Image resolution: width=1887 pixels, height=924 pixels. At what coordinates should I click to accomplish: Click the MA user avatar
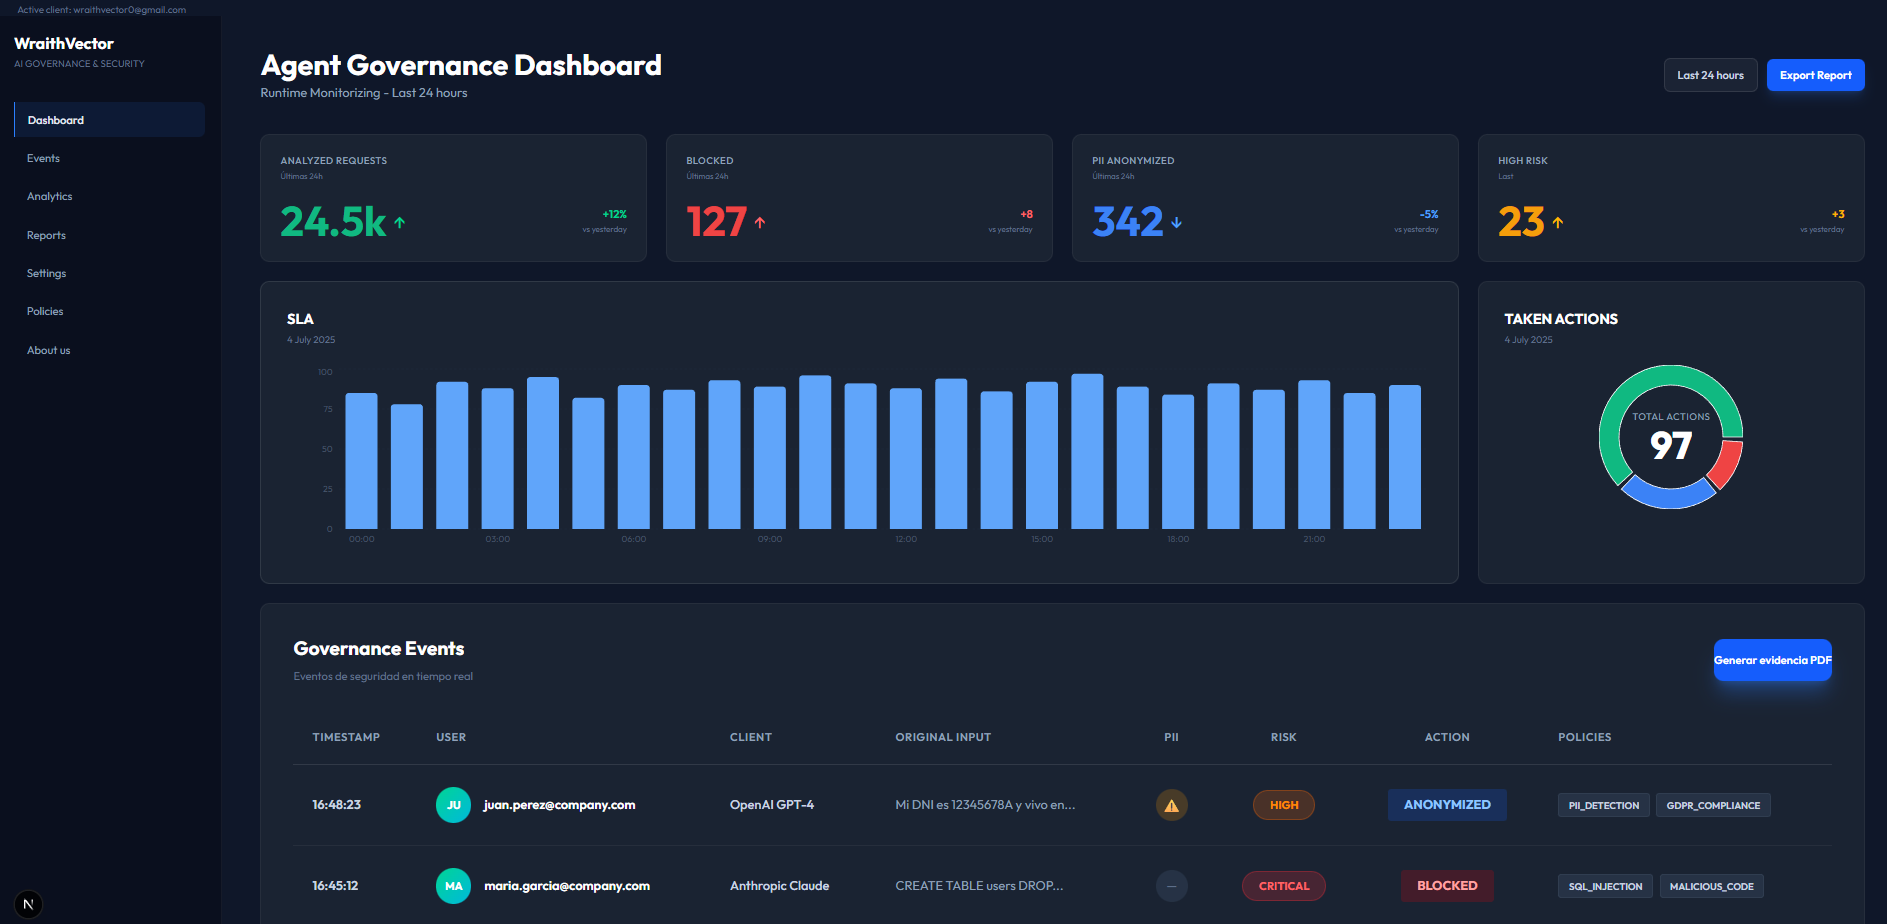click(x=453, y=886)
